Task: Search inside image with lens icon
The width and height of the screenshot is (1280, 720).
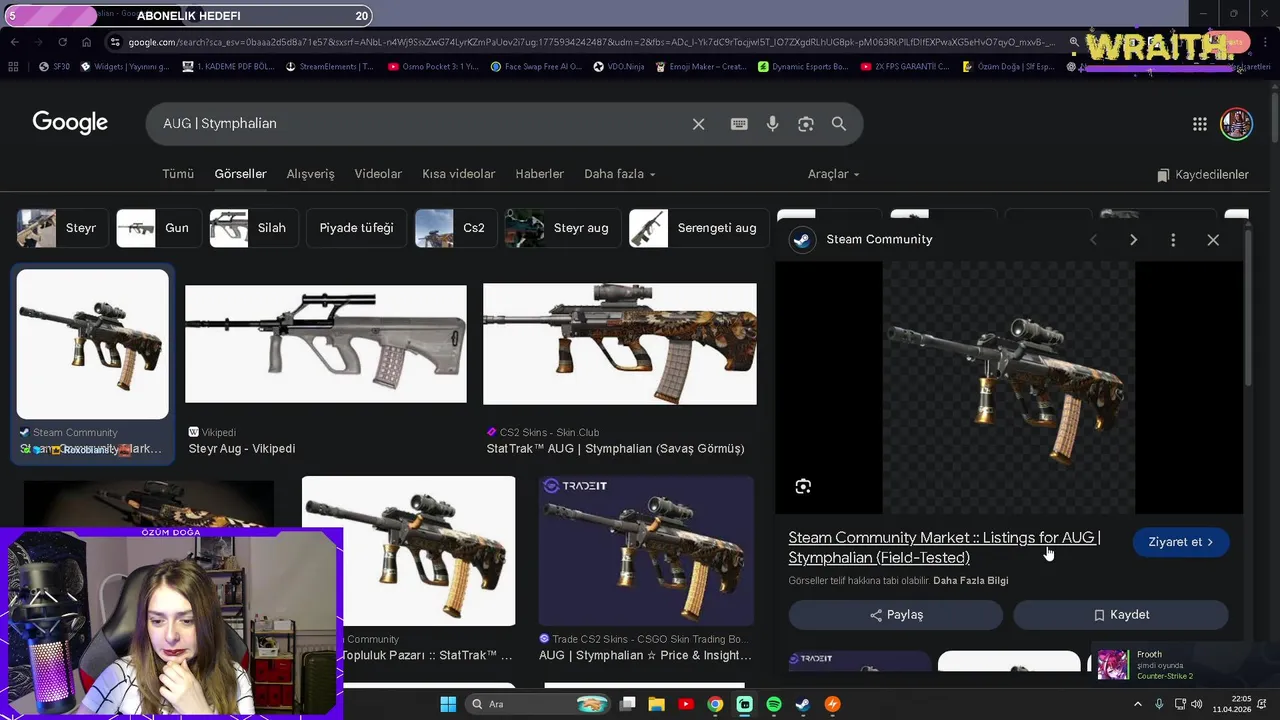Action: (803, 487)
